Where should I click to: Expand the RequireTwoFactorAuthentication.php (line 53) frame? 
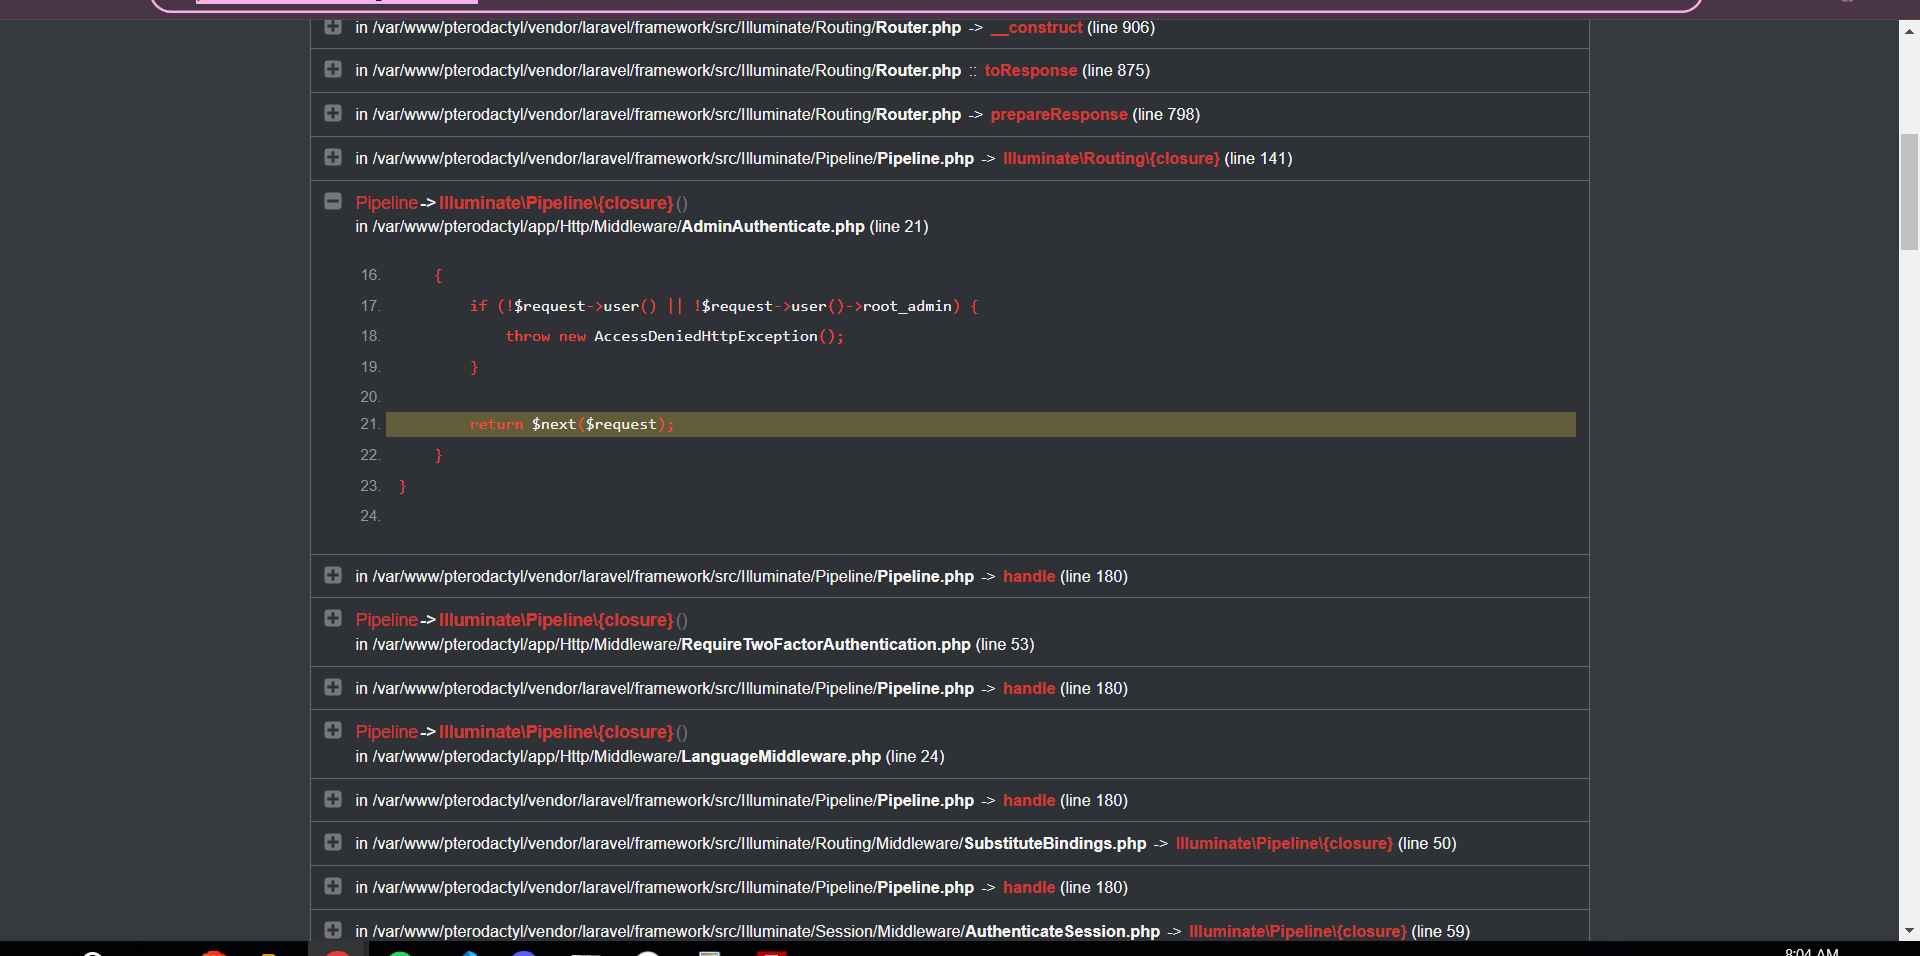point(333,619)
